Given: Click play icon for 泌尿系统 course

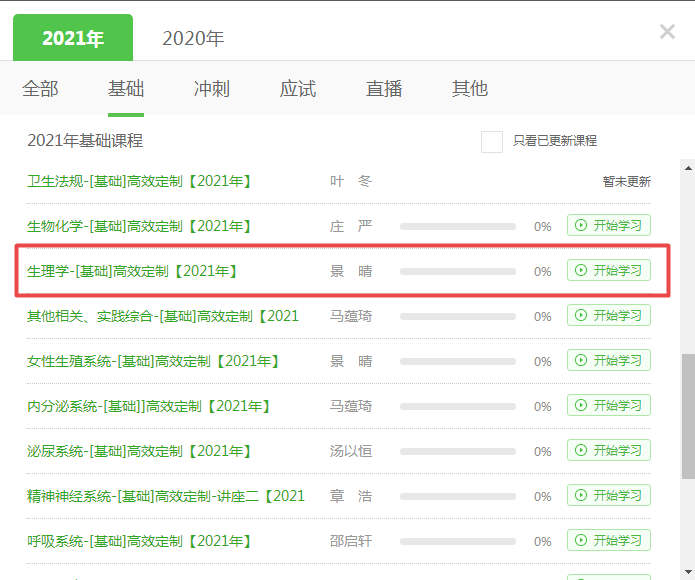Looking at the screenshot, I should (581, 451).
